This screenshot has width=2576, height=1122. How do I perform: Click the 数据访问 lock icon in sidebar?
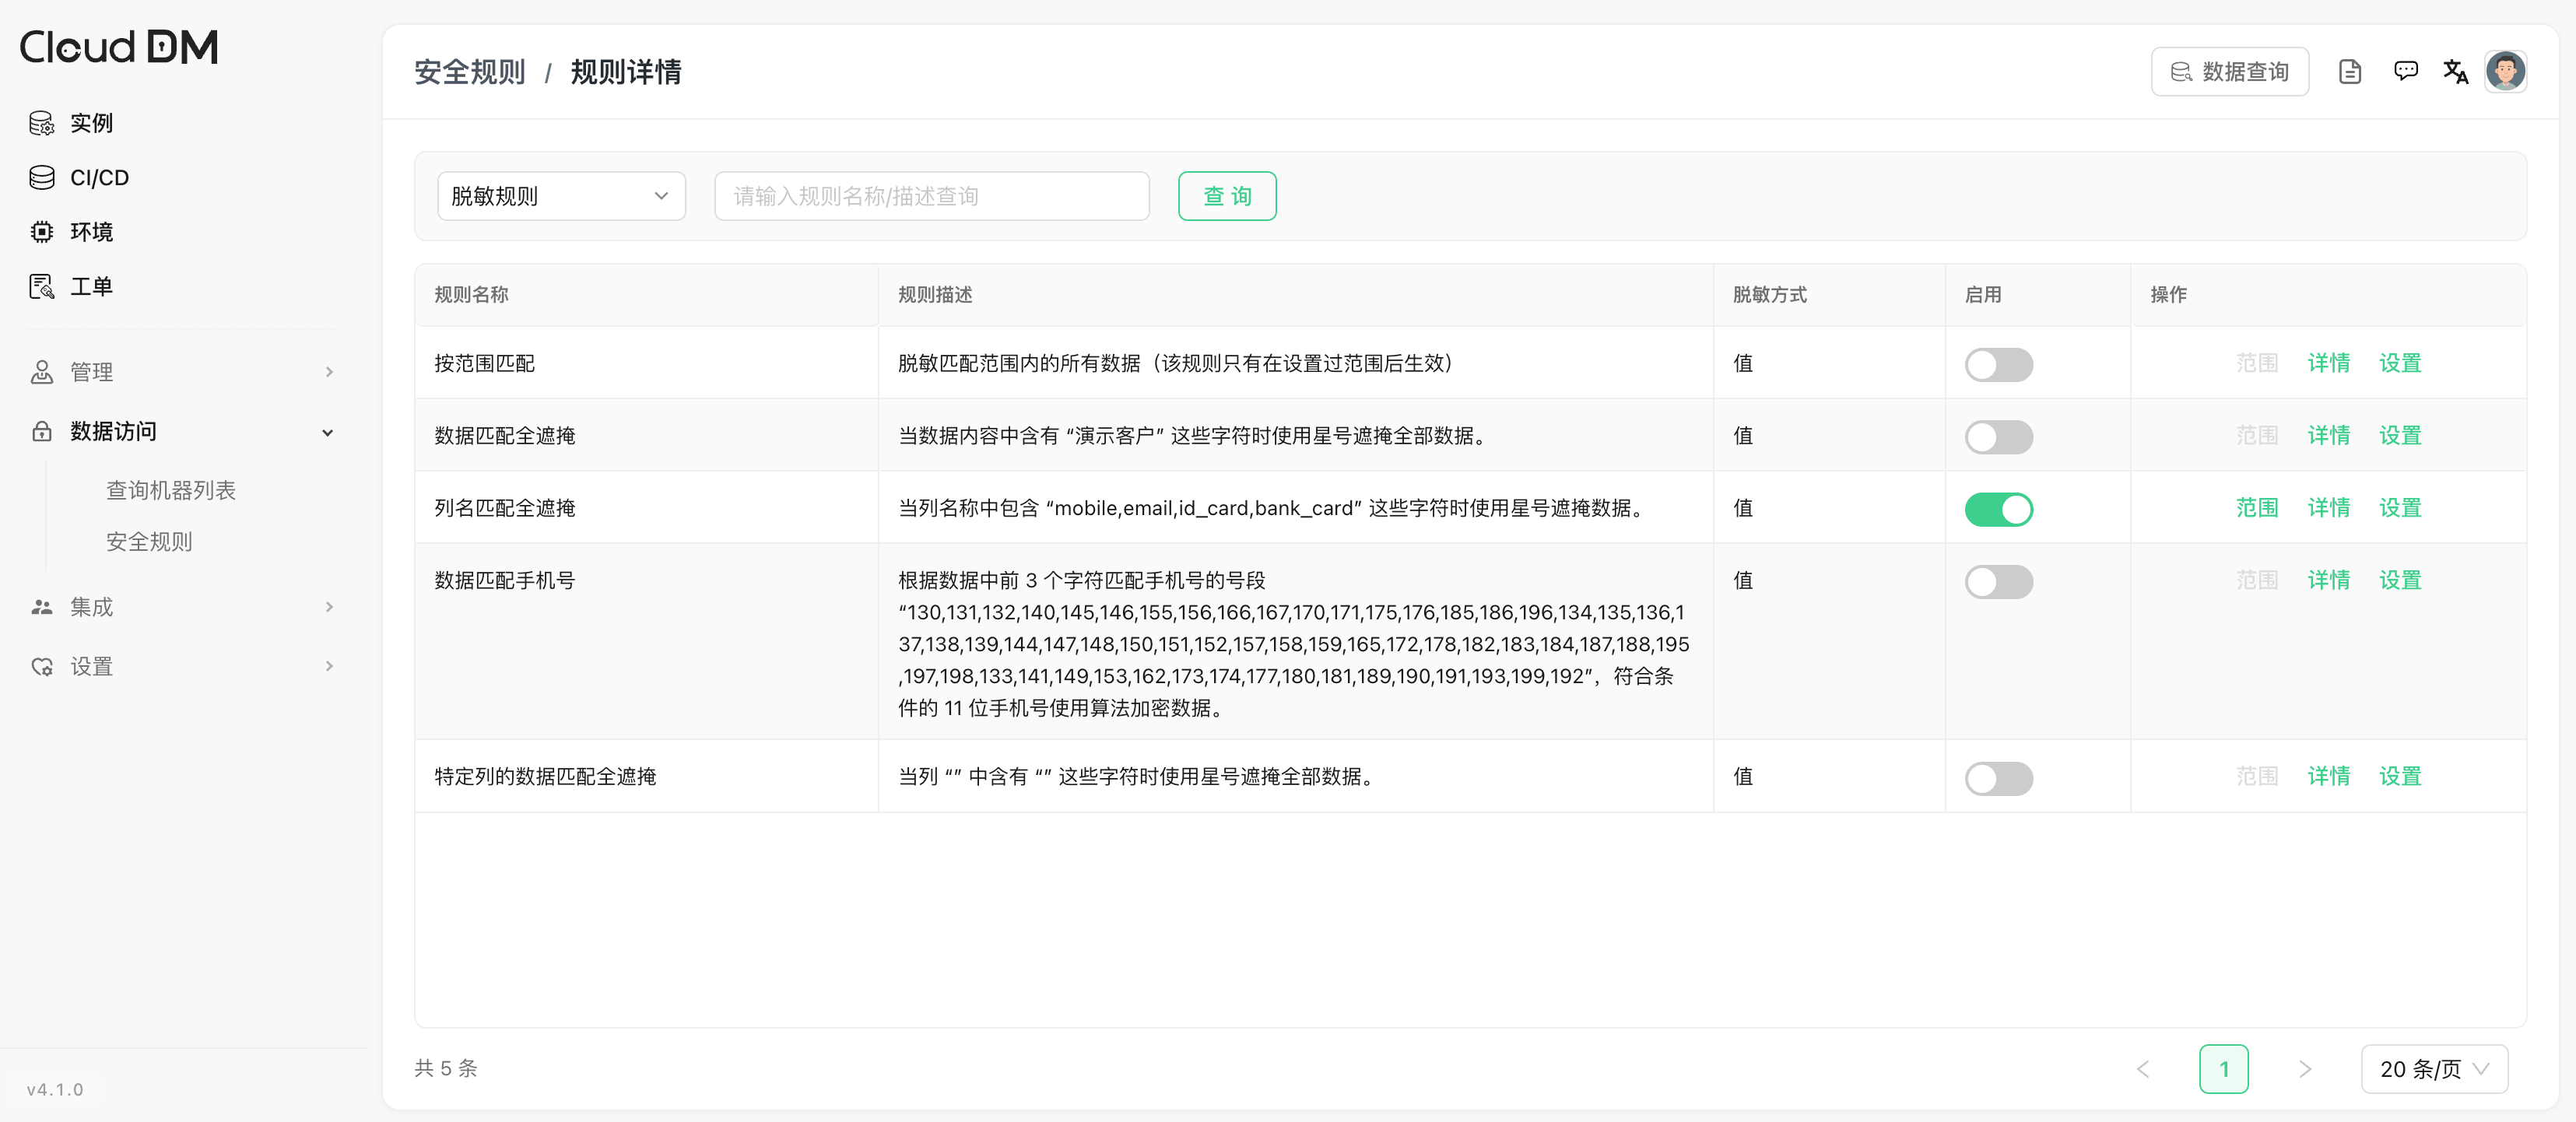[x=41, y=432]
